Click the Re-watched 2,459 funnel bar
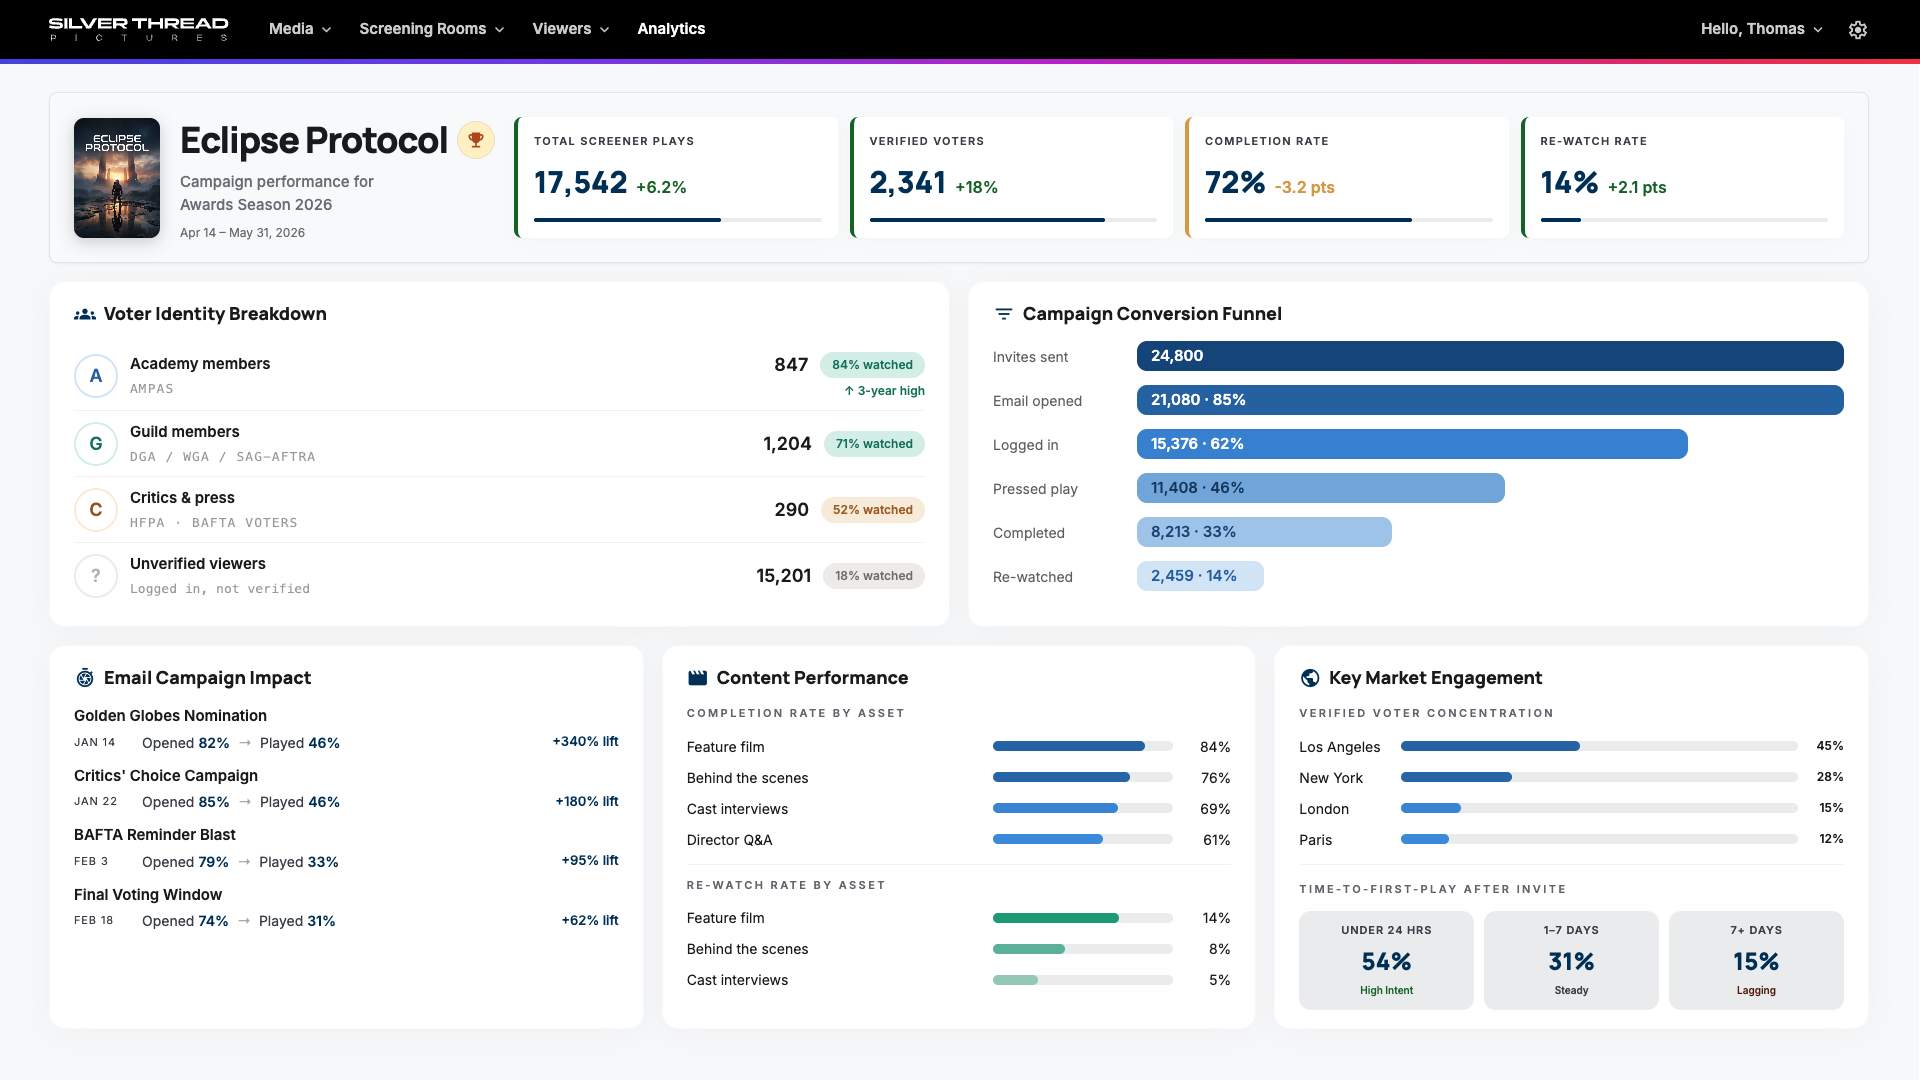 tap(1200, 576)
